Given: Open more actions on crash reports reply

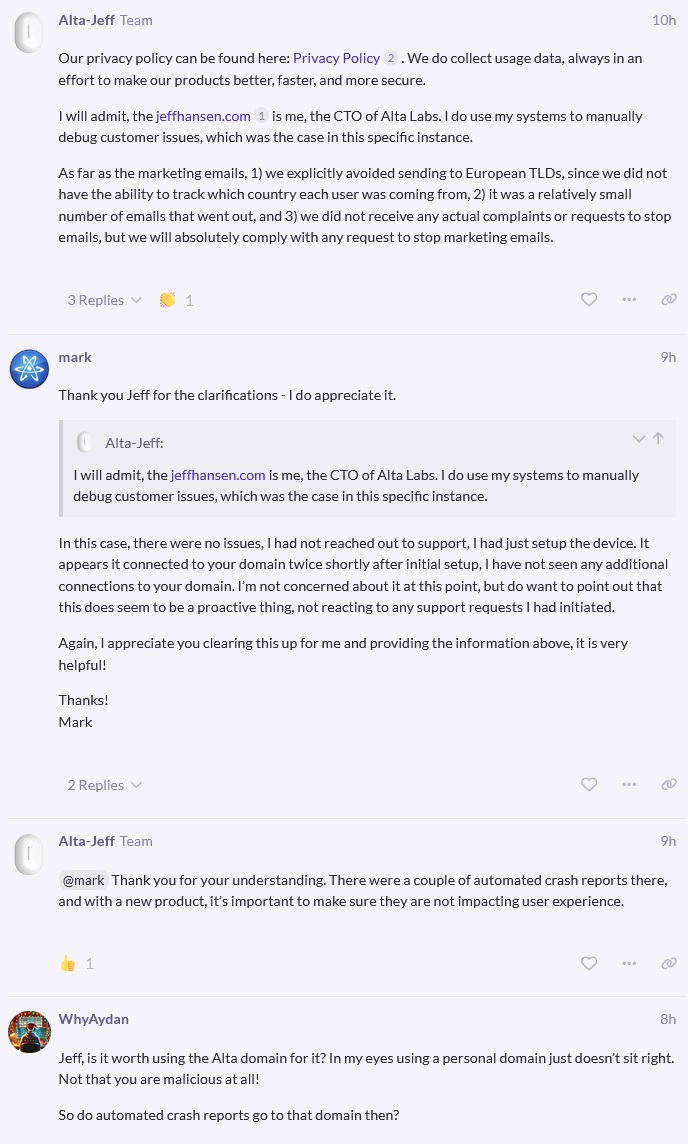Looking at the screenshot, I should coord(629,963).
